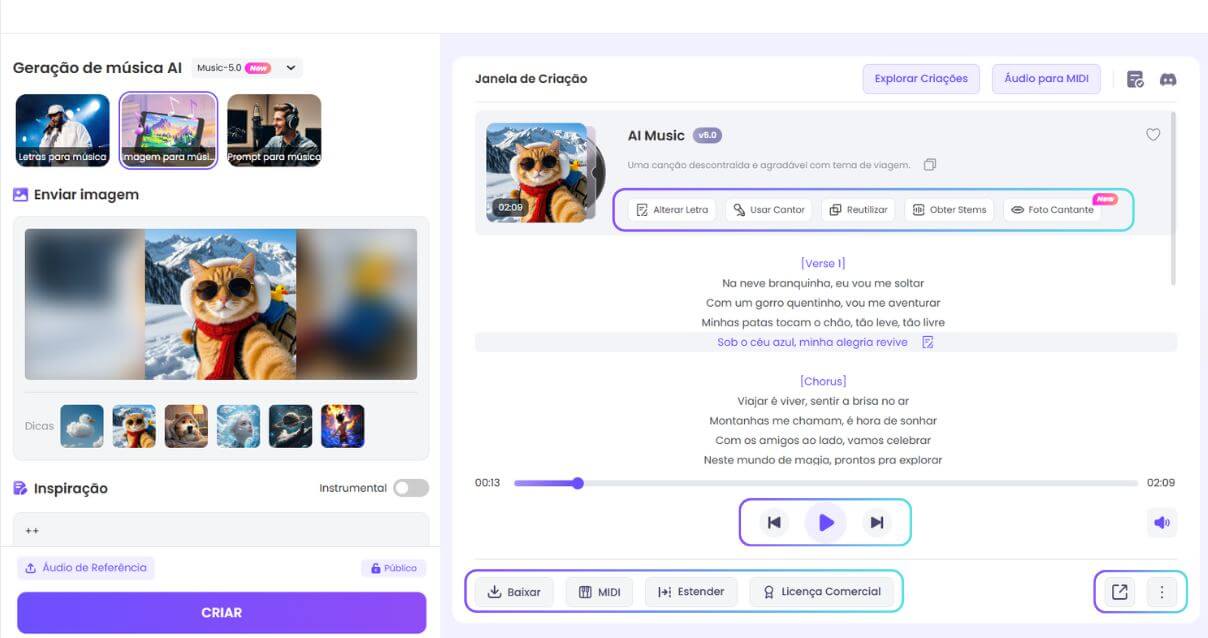Favorite the AI Music track with the heart
1208x638 pixels.
click(1153, 134)
